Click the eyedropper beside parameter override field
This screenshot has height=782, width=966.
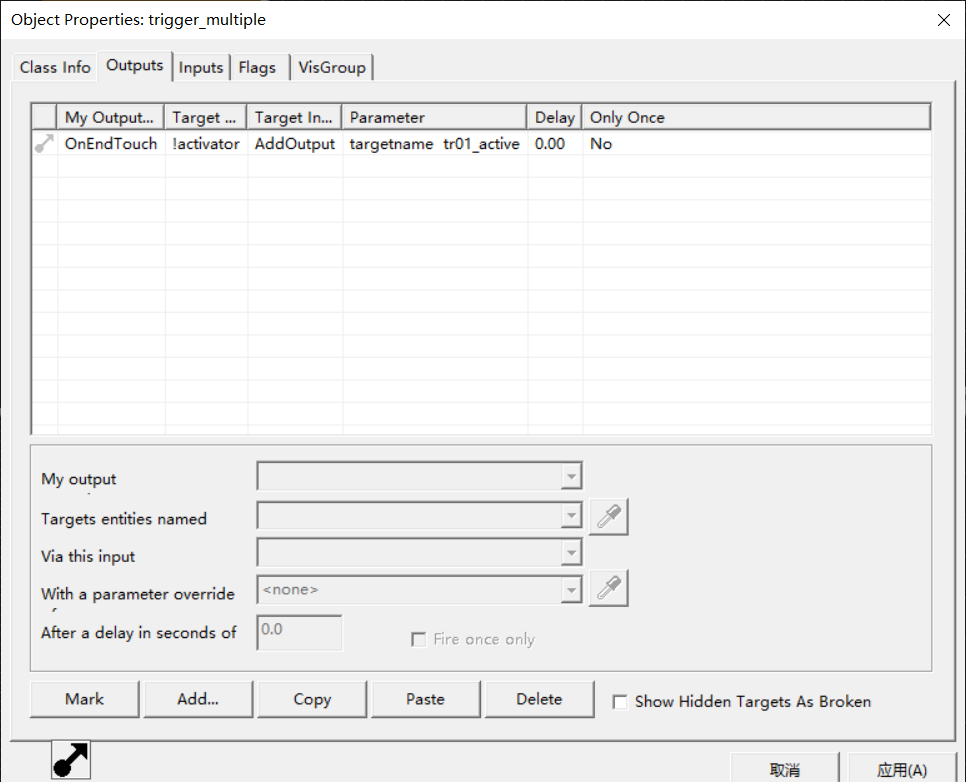pyautogui.click(x=609, y=589)
